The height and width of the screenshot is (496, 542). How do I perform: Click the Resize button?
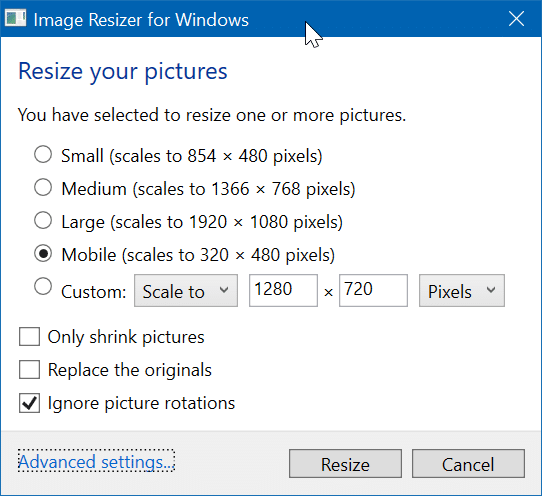pos(345,464)
